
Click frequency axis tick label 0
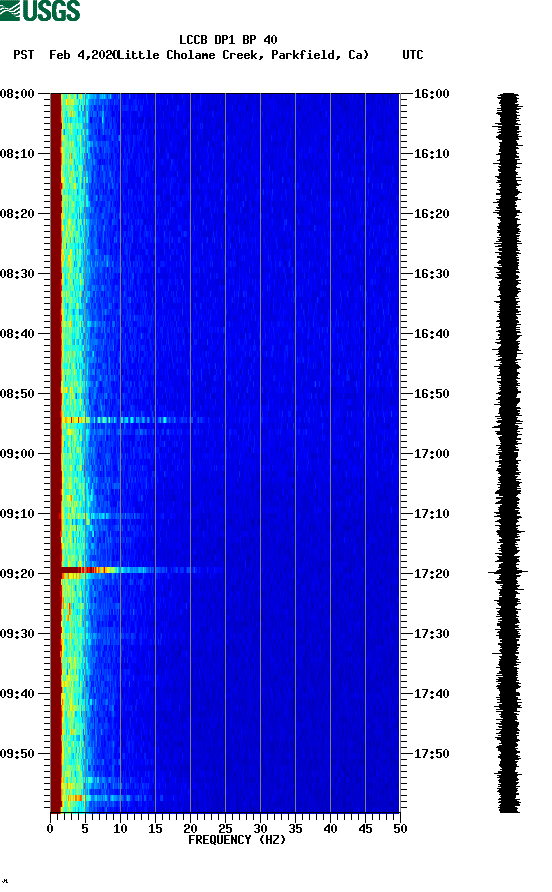[x=50, y=829]
